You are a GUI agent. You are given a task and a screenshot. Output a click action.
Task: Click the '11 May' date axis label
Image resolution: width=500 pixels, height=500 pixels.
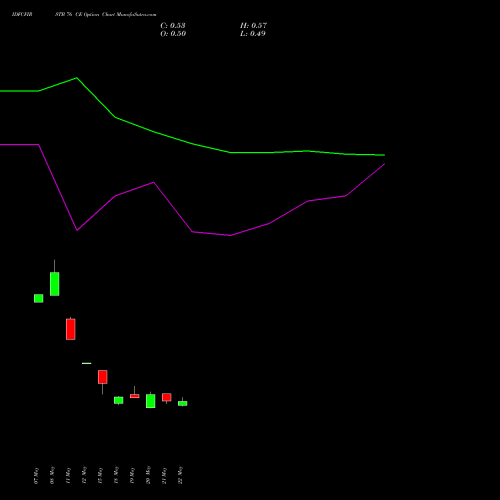click(68, 475)
